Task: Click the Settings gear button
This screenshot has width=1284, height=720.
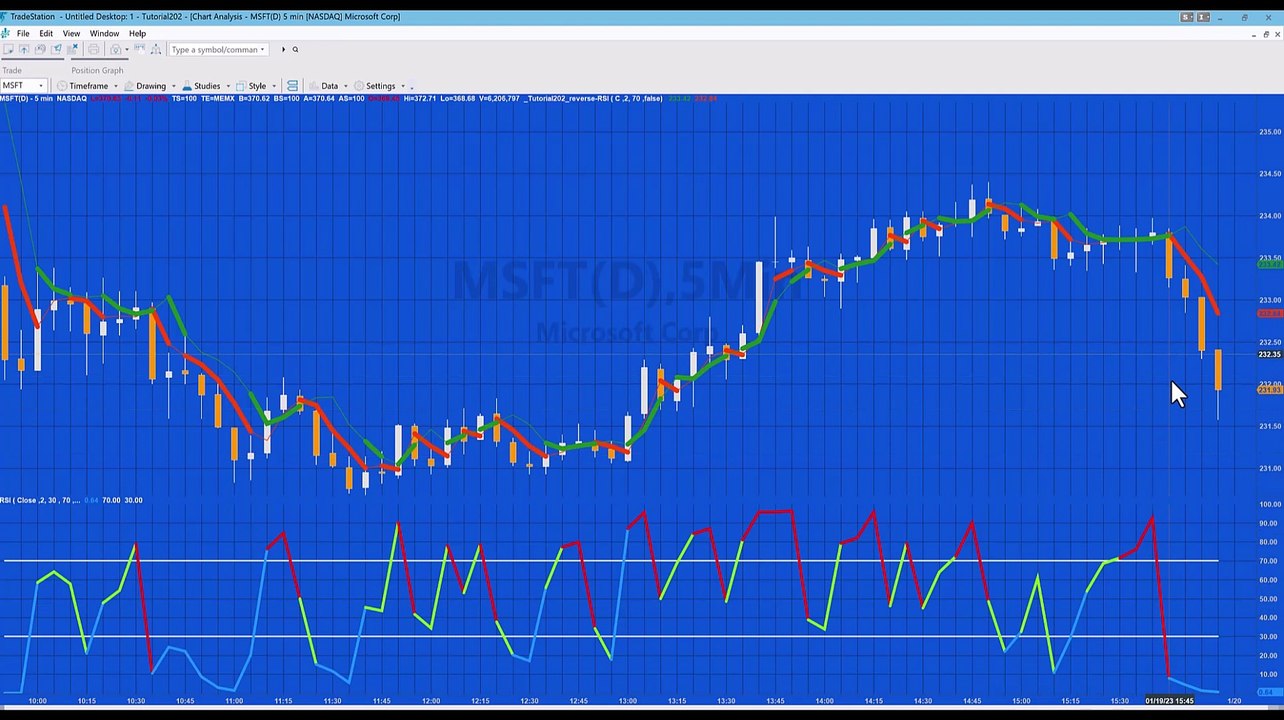Action: [x=375, y=86]
